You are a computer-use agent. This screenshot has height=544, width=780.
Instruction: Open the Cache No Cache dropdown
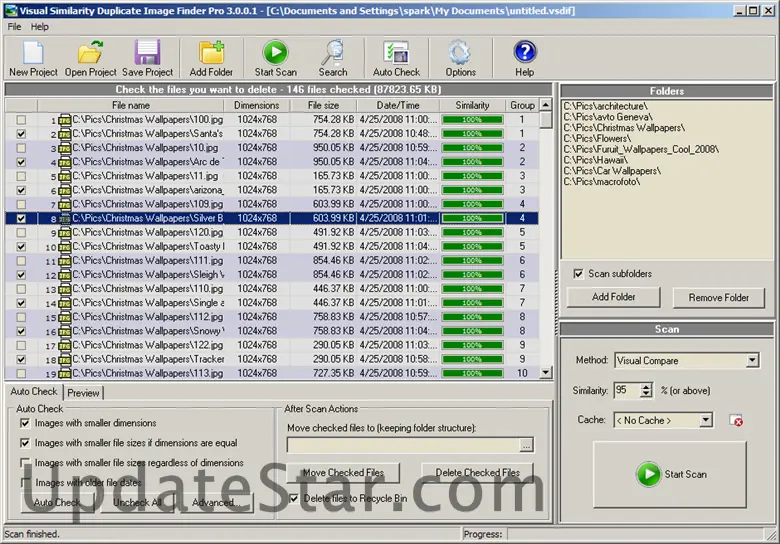click(x=705, y=421)
